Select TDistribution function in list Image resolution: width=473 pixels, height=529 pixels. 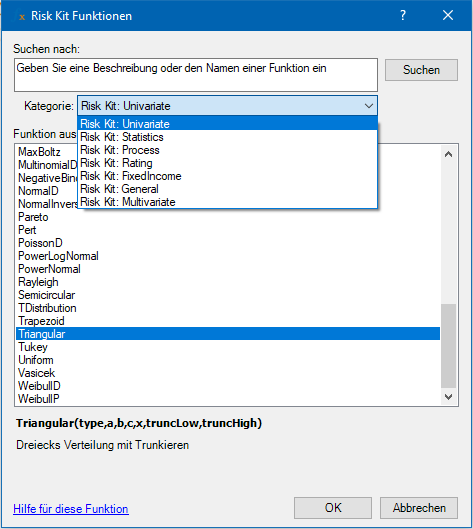(228, 308)
